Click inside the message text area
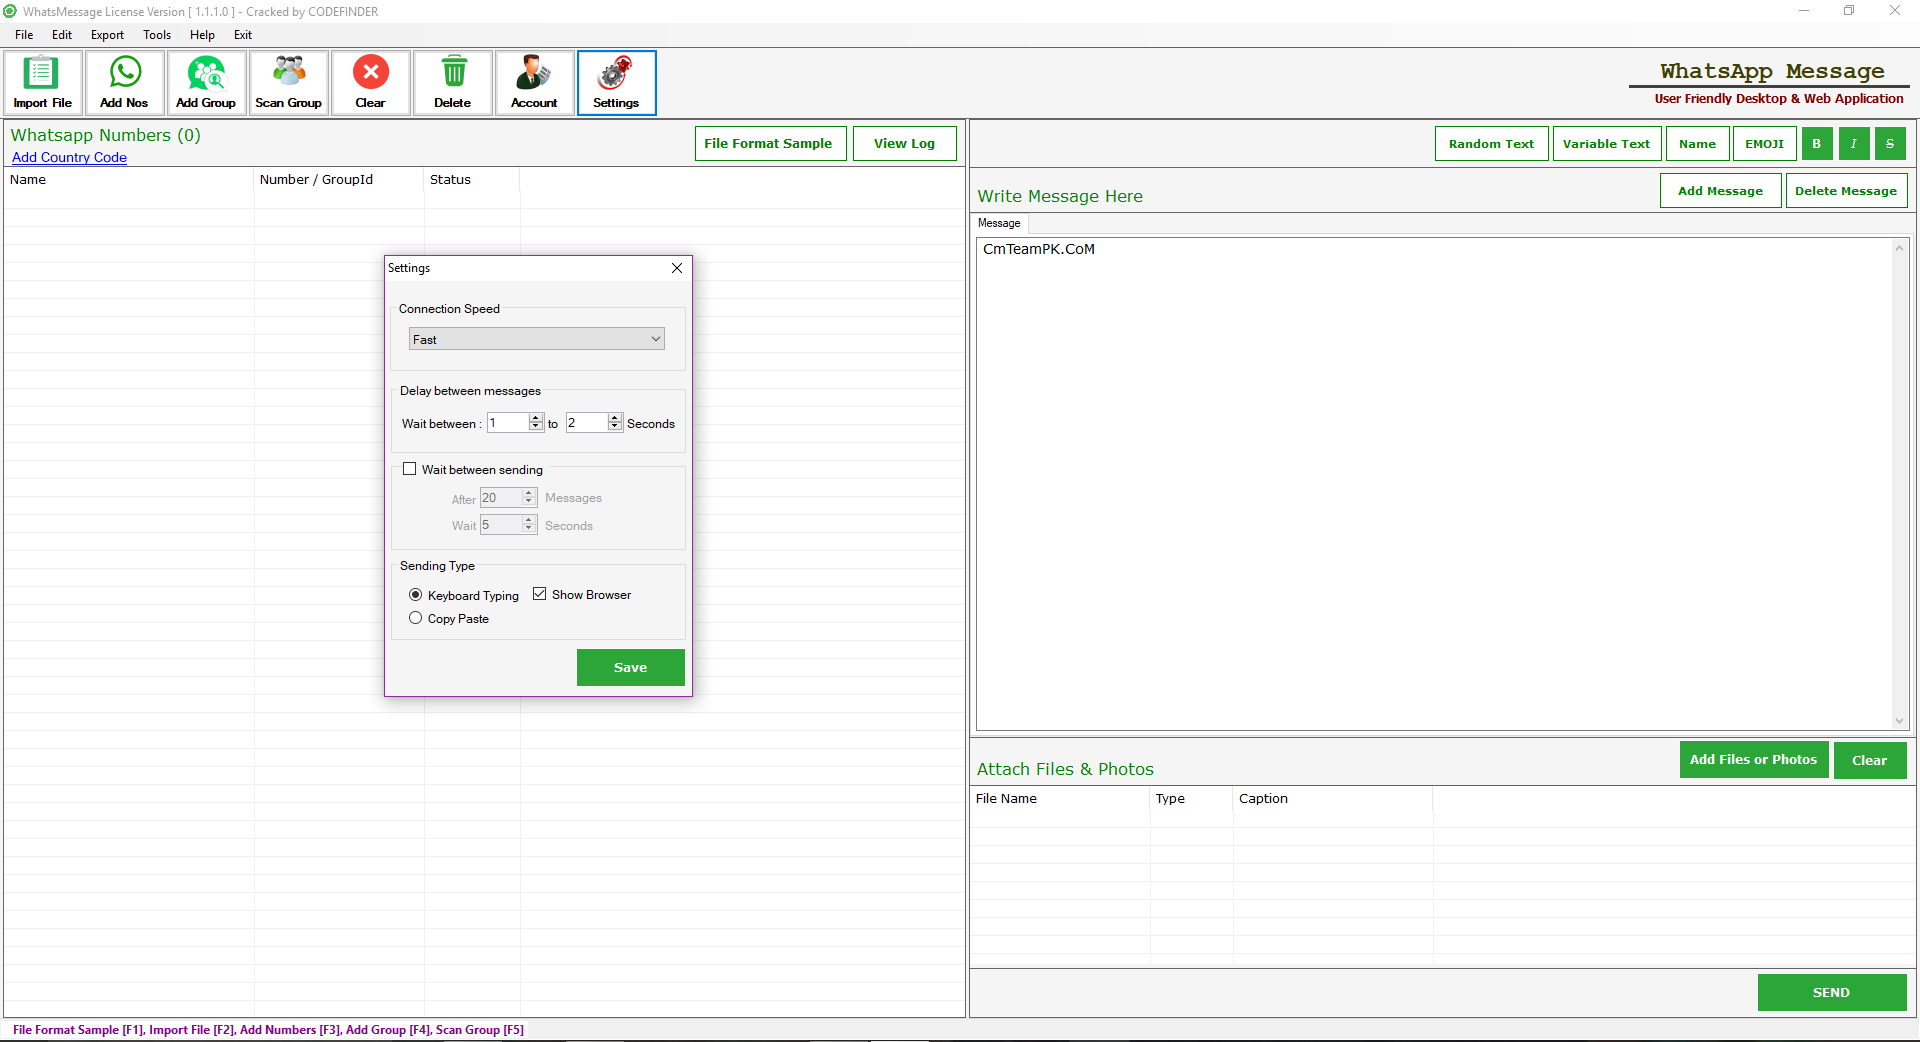Screen dimensions: 1920x1042 click(1434, 484)
